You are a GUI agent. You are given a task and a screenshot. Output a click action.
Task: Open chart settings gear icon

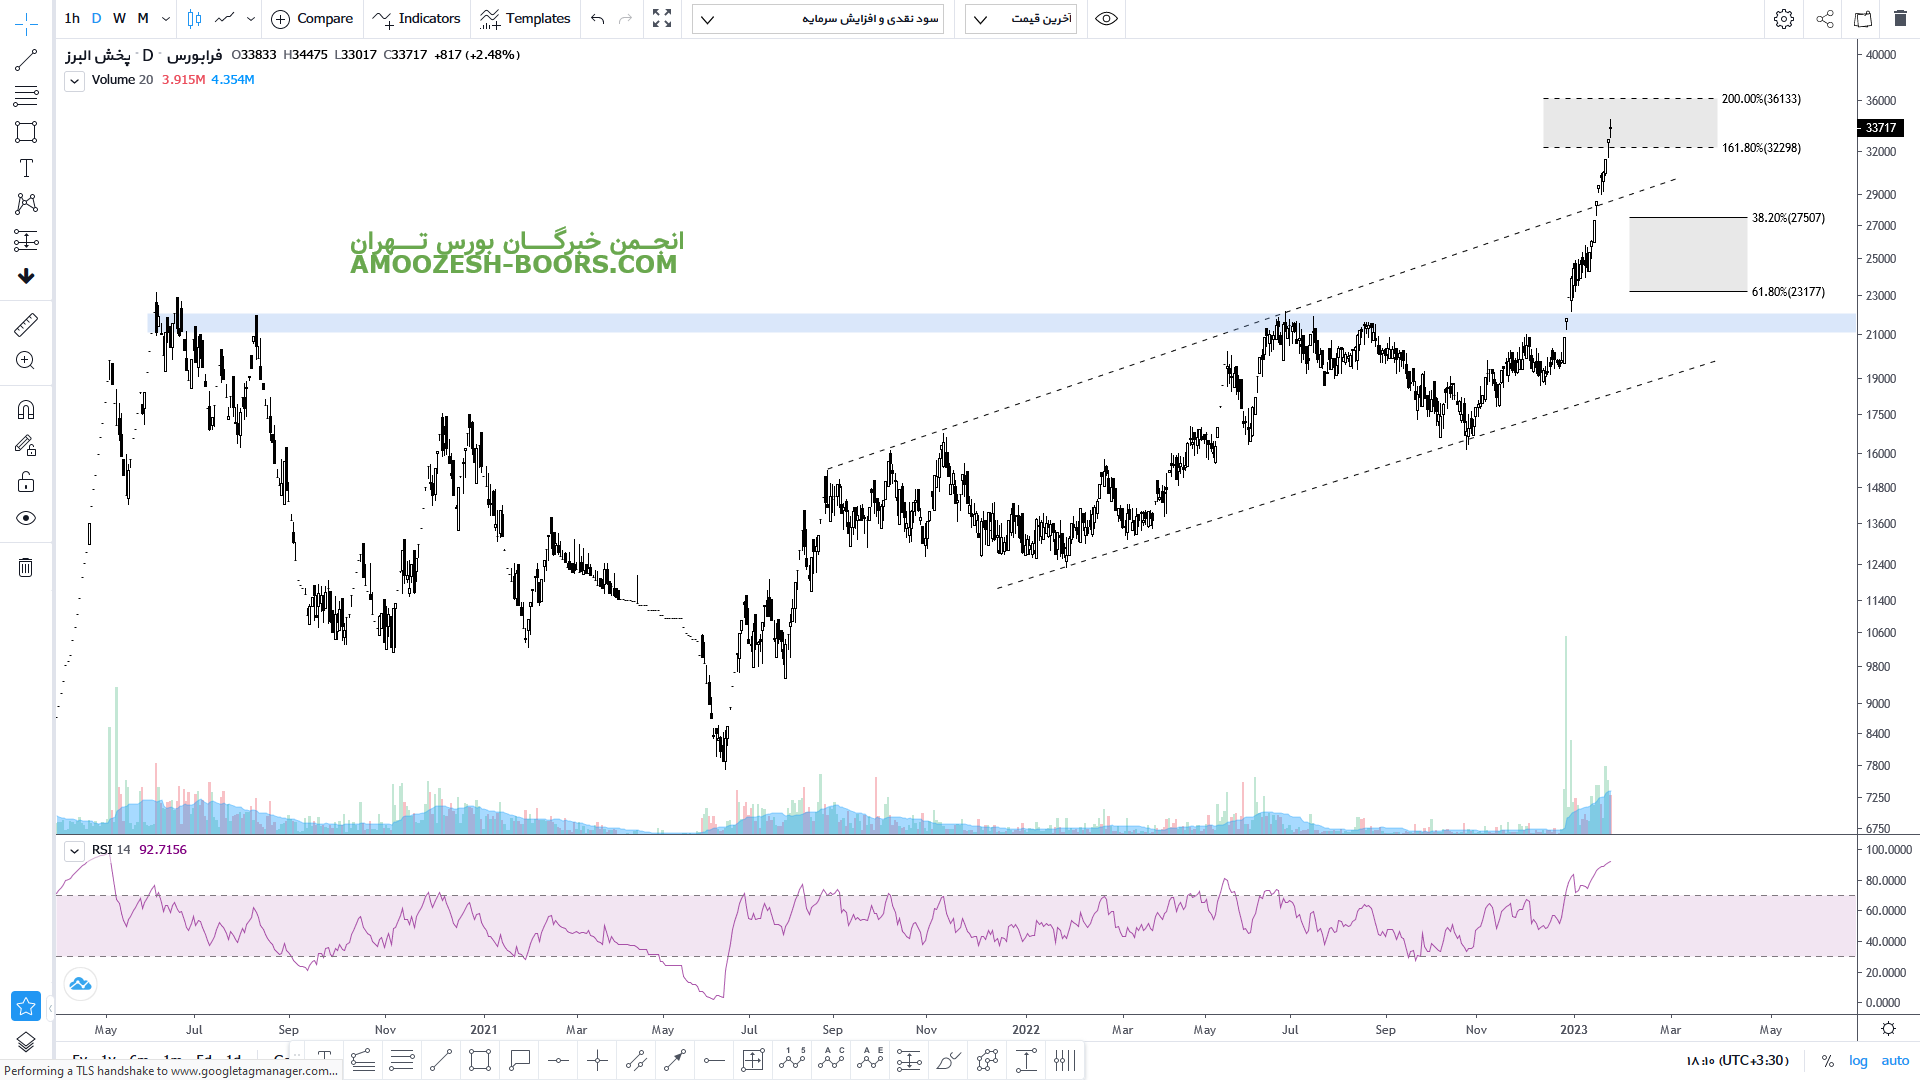tap(1783, 18)
